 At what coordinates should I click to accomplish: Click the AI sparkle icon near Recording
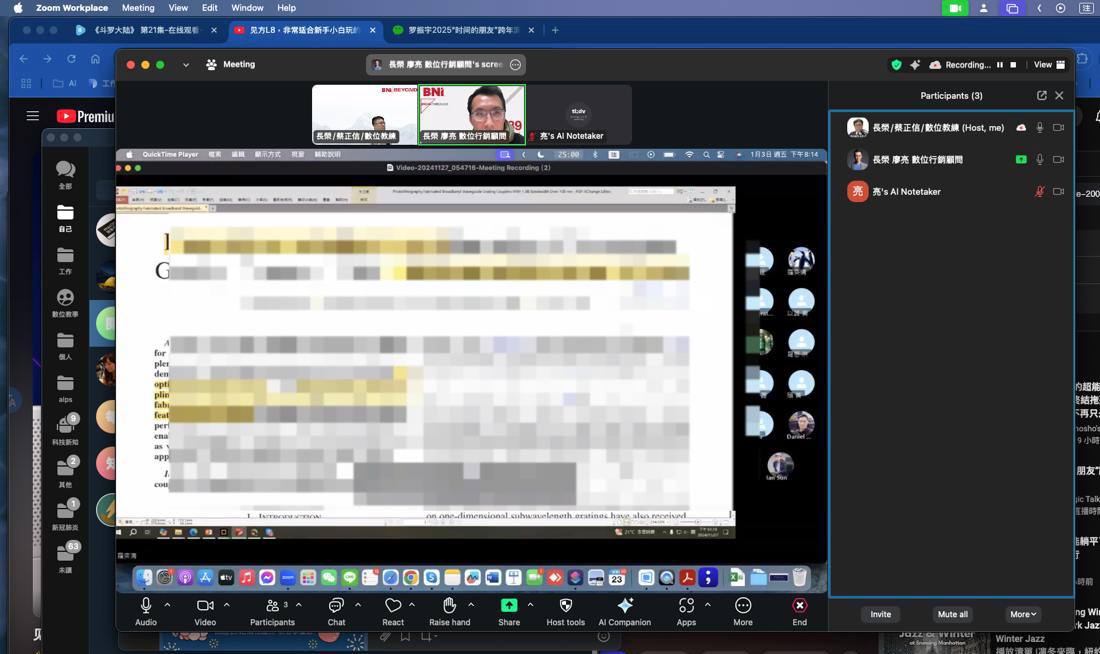(x=915, y=65)
